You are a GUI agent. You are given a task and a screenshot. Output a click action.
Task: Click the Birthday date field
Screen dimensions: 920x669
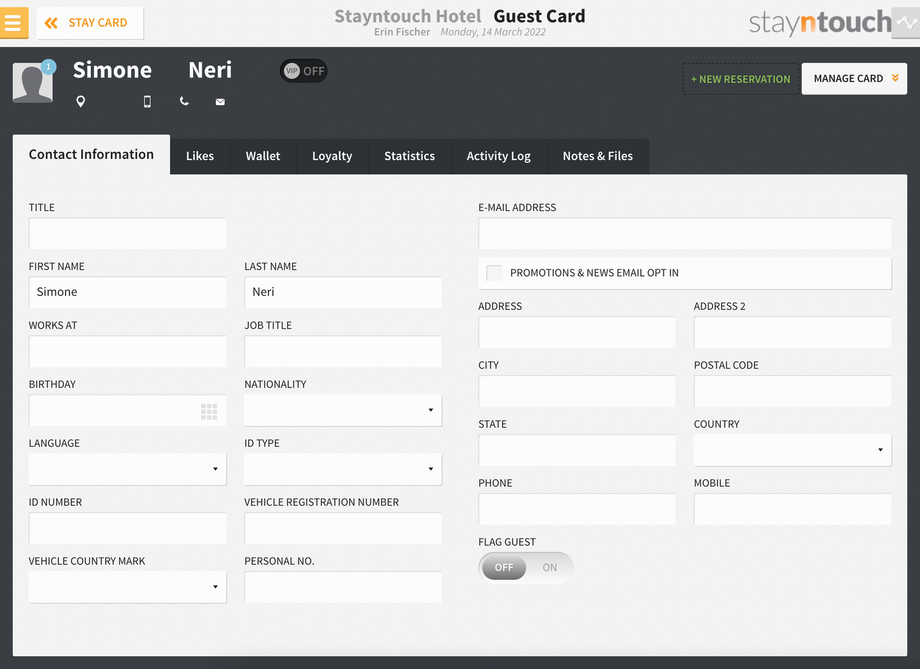[127, 410]
